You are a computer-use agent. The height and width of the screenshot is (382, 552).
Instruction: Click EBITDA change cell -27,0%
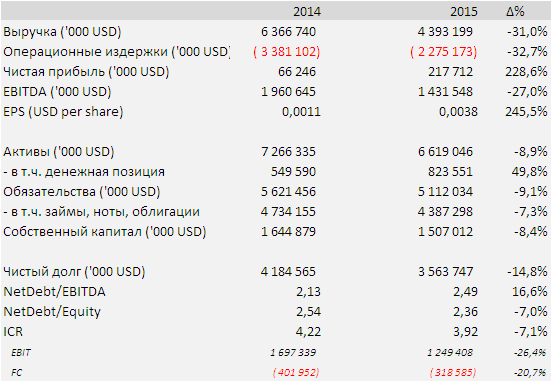527,92
